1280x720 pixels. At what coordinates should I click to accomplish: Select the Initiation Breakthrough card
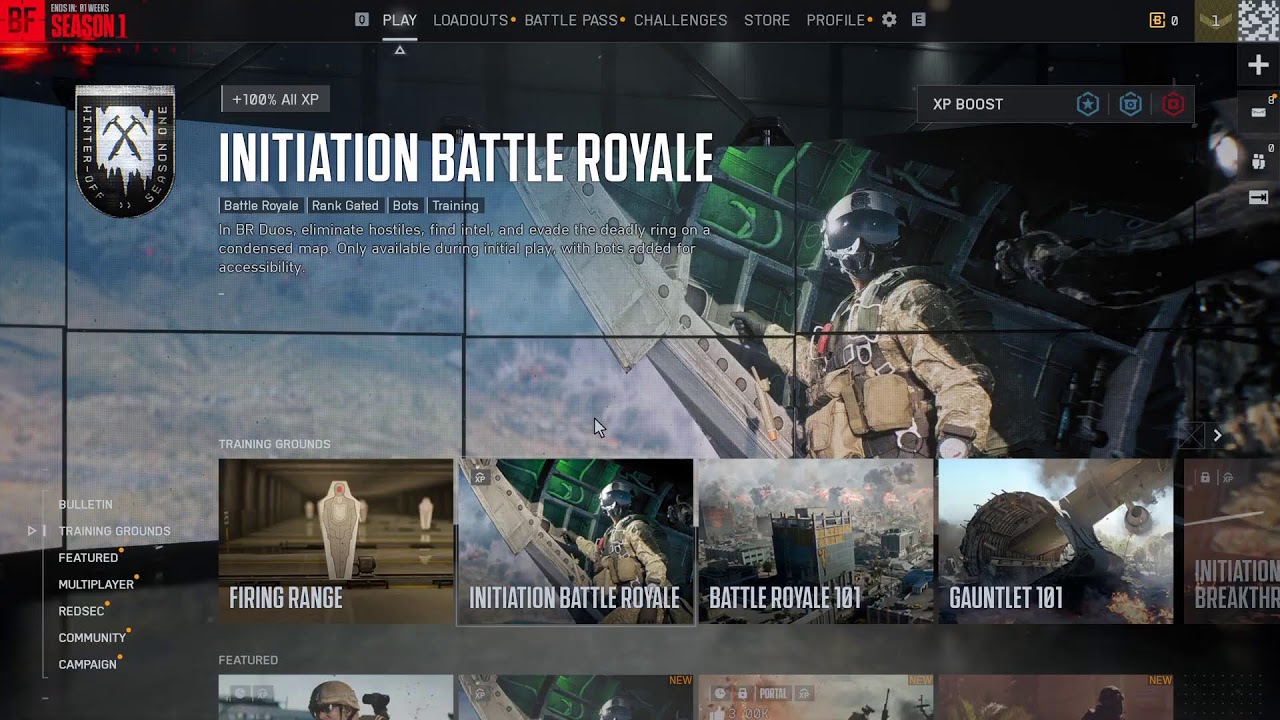(x=1232, y=541)
